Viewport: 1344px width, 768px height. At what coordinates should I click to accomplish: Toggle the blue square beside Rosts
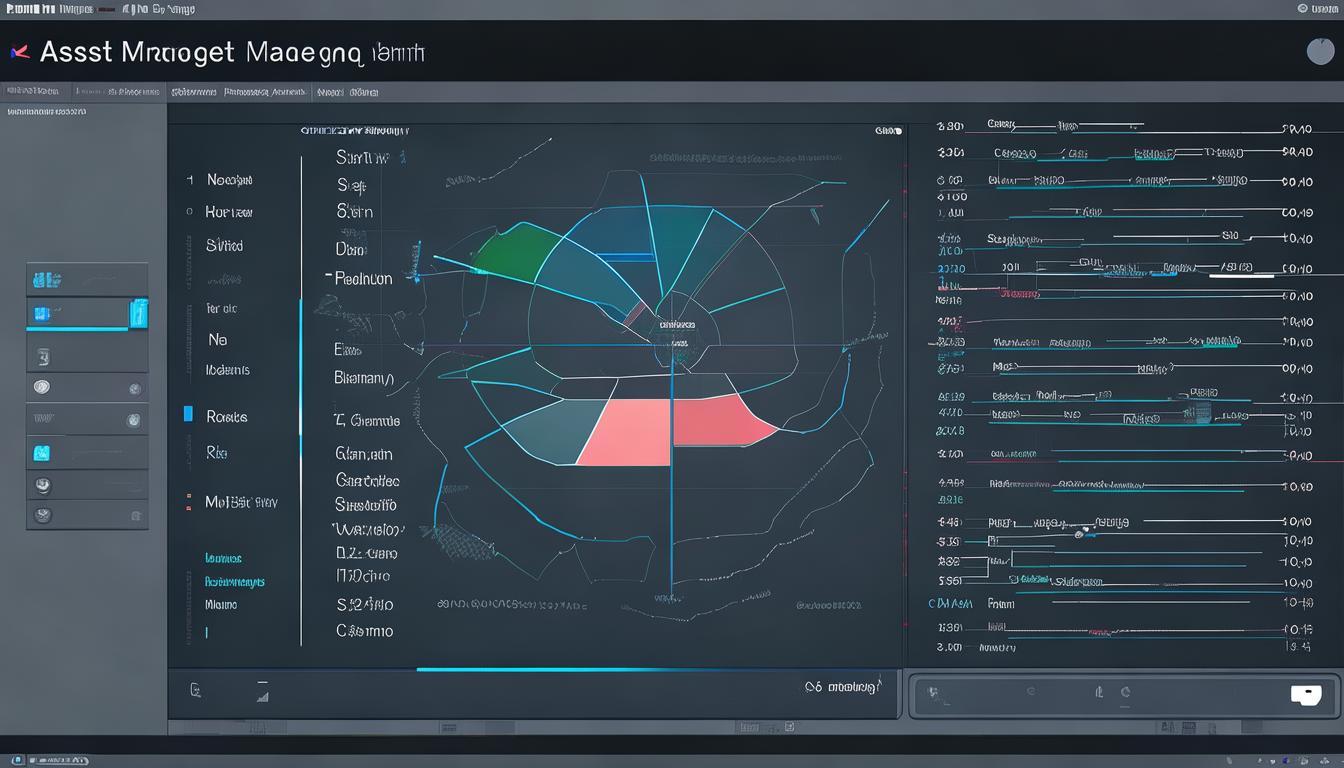[188, 414]
